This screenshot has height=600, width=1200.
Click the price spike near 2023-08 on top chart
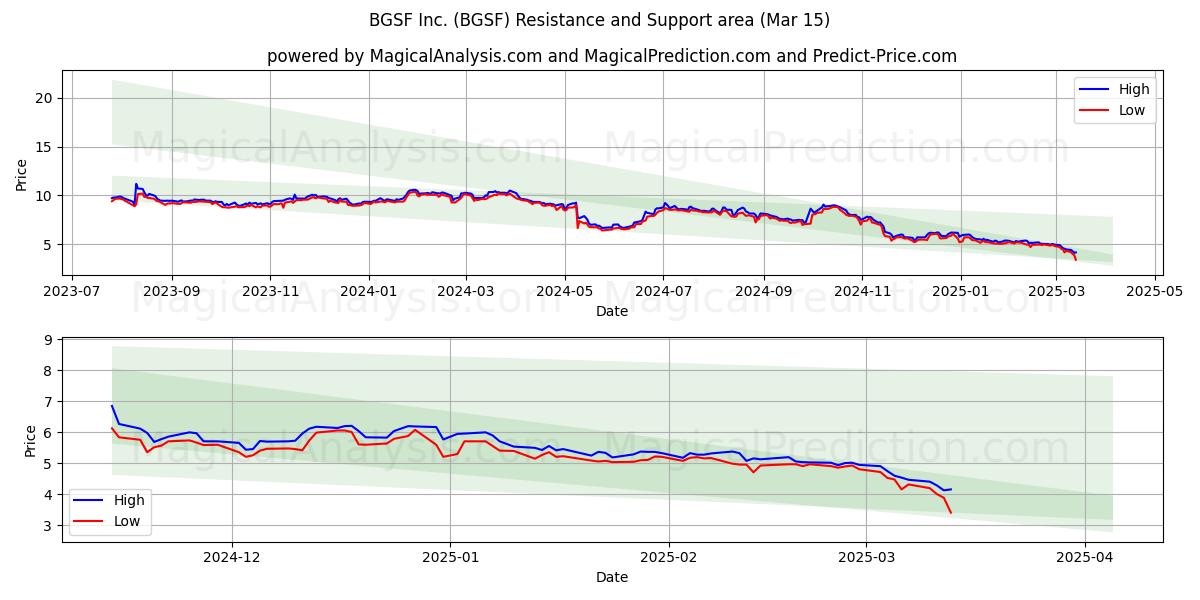point(136,184)
